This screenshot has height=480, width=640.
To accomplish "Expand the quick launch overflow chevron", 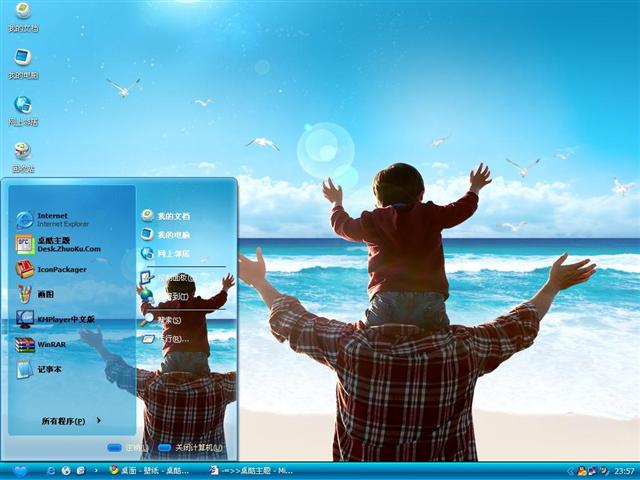I will pyautogui.click(x=96, y=471).
